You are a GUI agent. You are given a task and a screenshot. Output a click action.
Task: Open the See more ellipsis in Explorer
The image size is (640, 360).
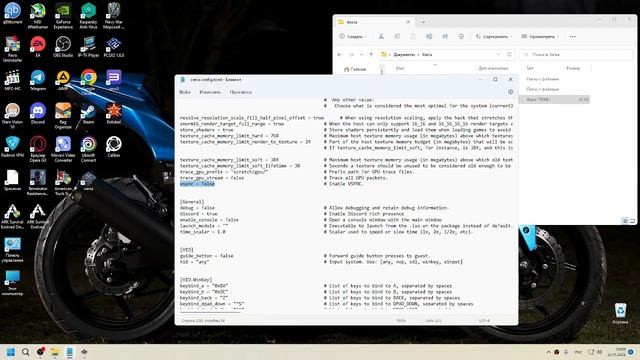573,36
